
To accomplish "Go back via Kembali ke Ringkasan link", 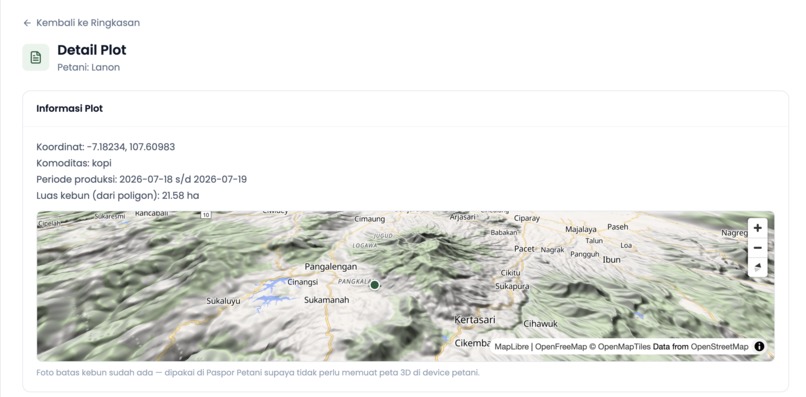I will click(x=82, y=23).
